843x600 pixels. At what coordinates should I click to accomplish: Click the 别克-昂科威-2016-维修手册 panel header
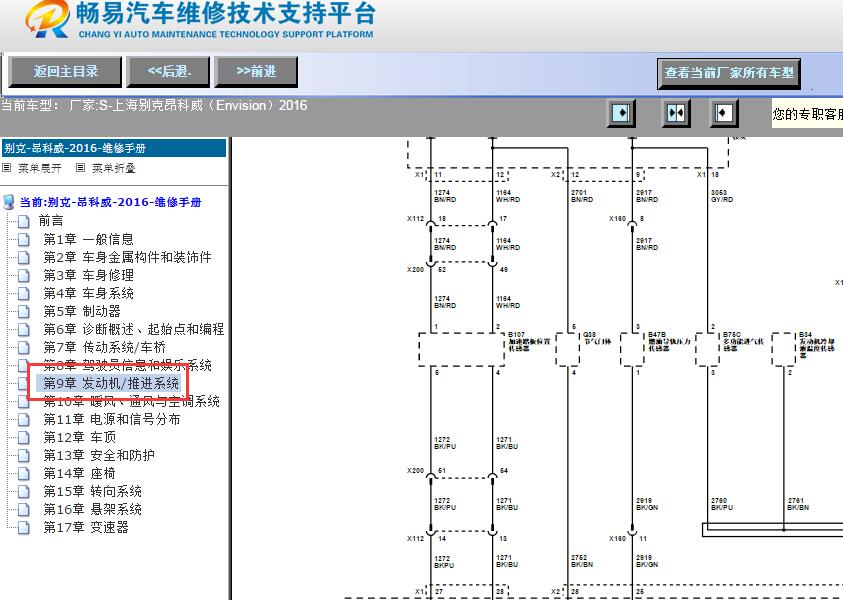tap(113, 148)
